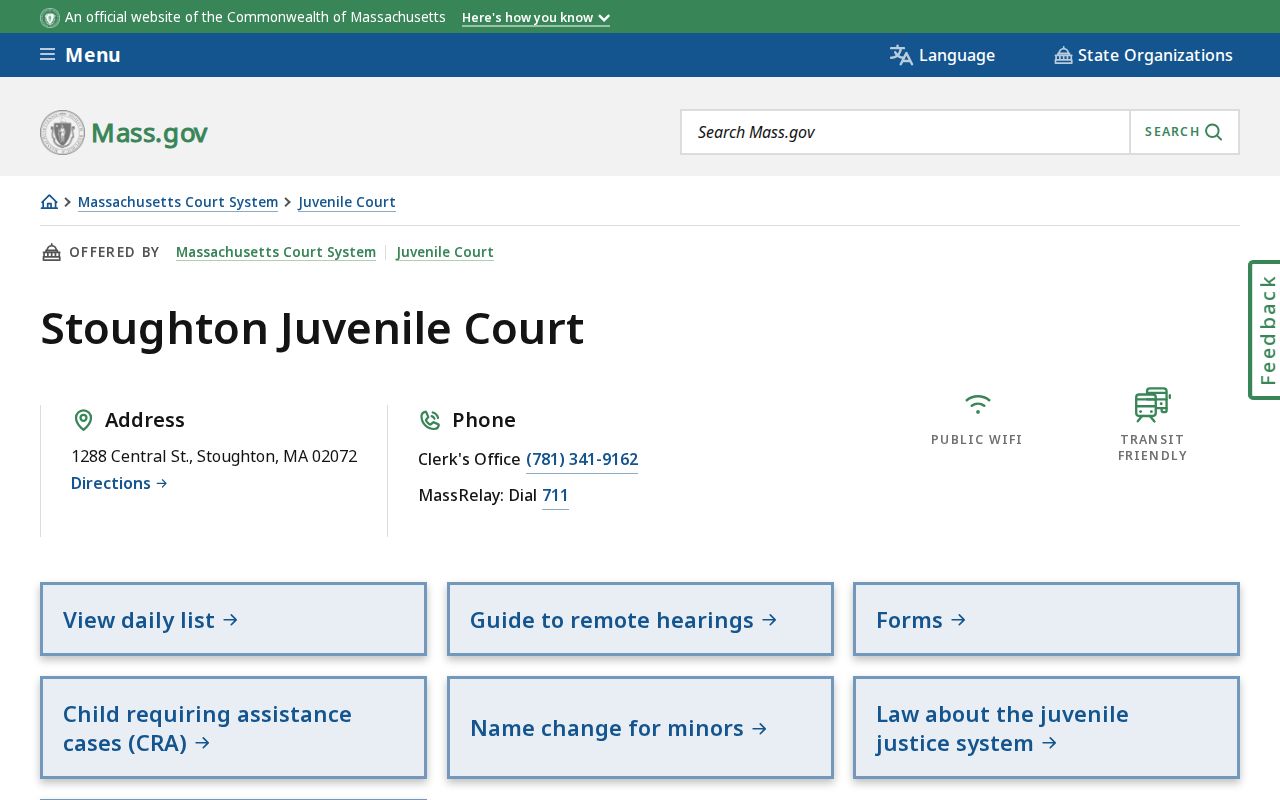Open State Organizations menu
Image resolution: width=1280 pixels, height=800 pixels.
[x=1143, y=55]
